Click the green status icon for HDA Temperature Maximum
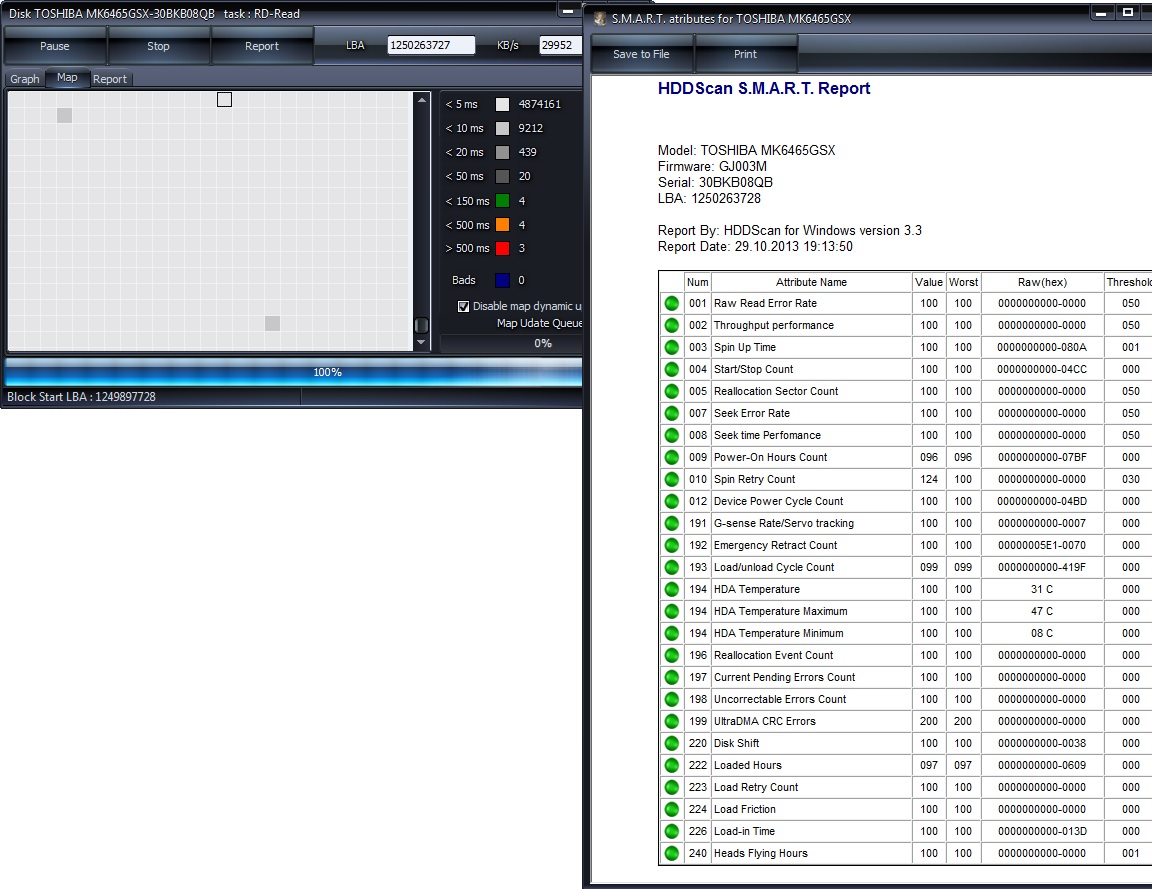 click(x=672, y=611)
